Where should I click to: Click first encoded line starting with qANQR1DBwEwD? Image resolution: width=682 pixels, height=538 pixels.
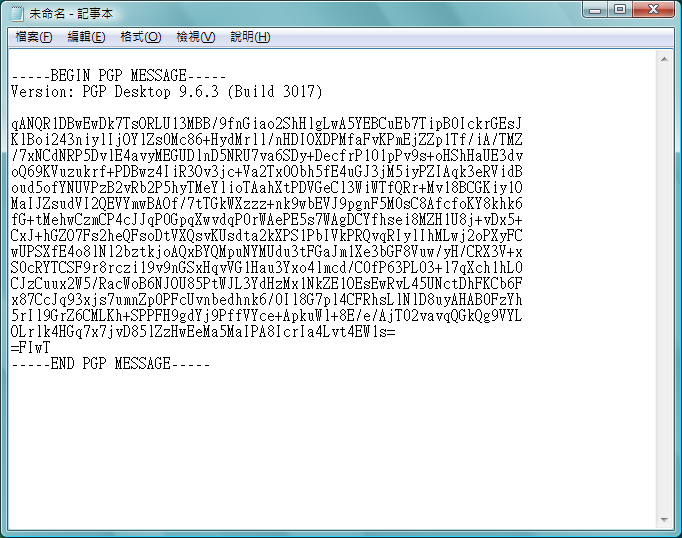click(266, 124)
